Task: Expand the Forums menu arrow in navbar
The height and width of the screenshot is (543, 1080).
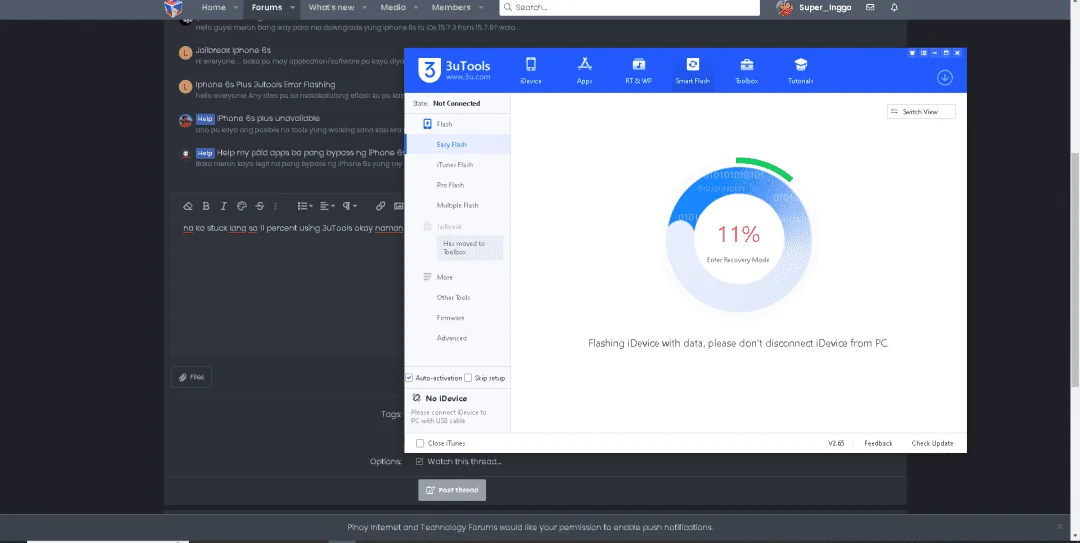Action: point(292,8)
